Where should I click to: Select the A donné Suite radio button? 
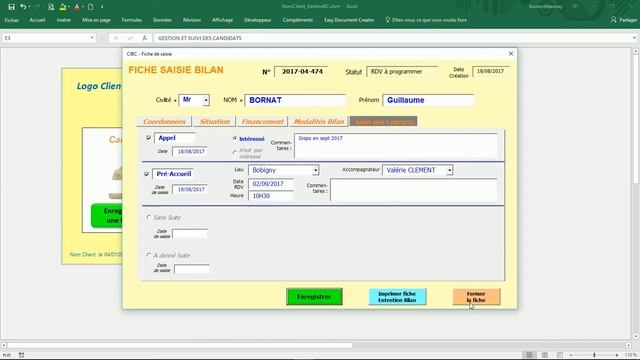149,255
